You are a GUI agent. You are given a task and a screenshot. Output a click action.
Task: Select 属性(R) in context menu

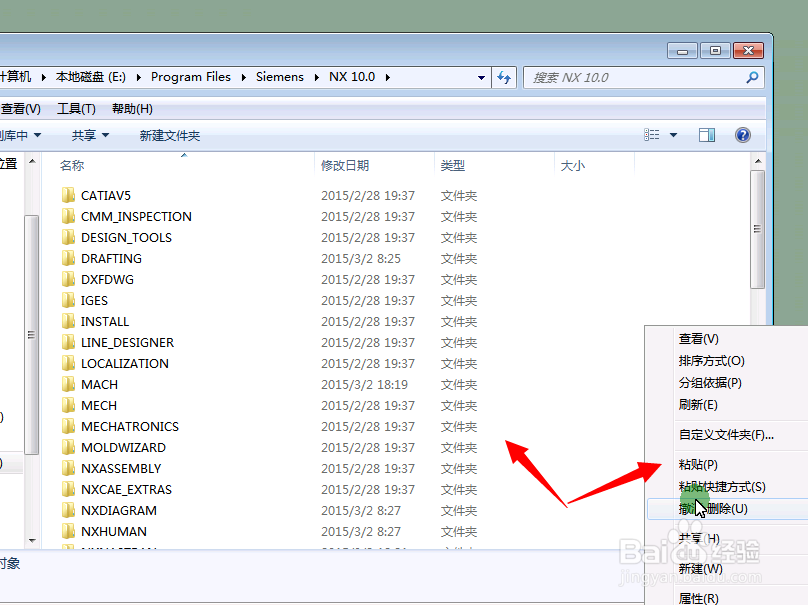(698, 598)
